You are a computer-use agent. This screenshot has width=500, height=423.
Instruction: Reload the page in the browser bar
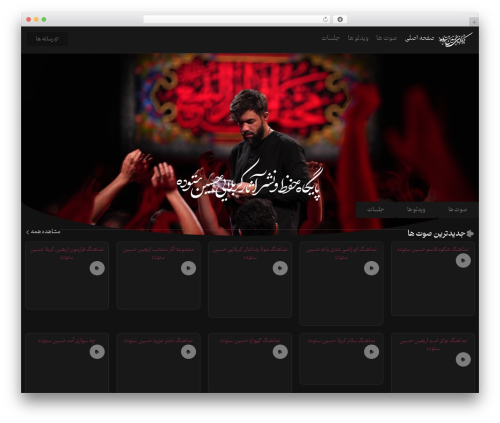(x=325, y=20)
